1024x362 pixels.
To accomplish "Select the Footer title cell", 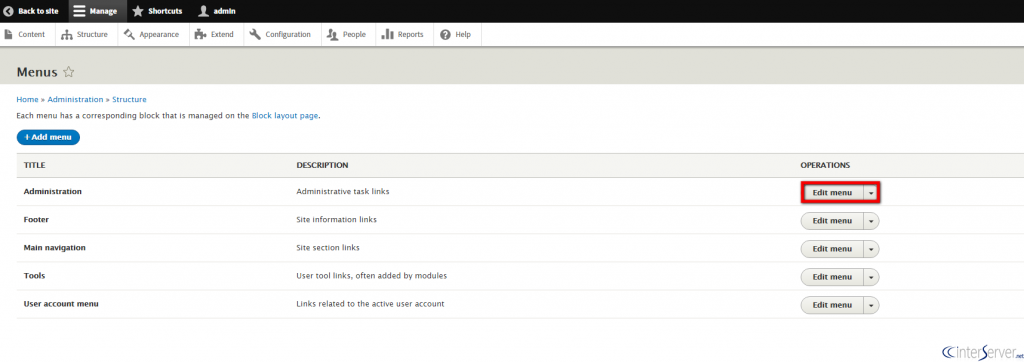I will point(37,220).
